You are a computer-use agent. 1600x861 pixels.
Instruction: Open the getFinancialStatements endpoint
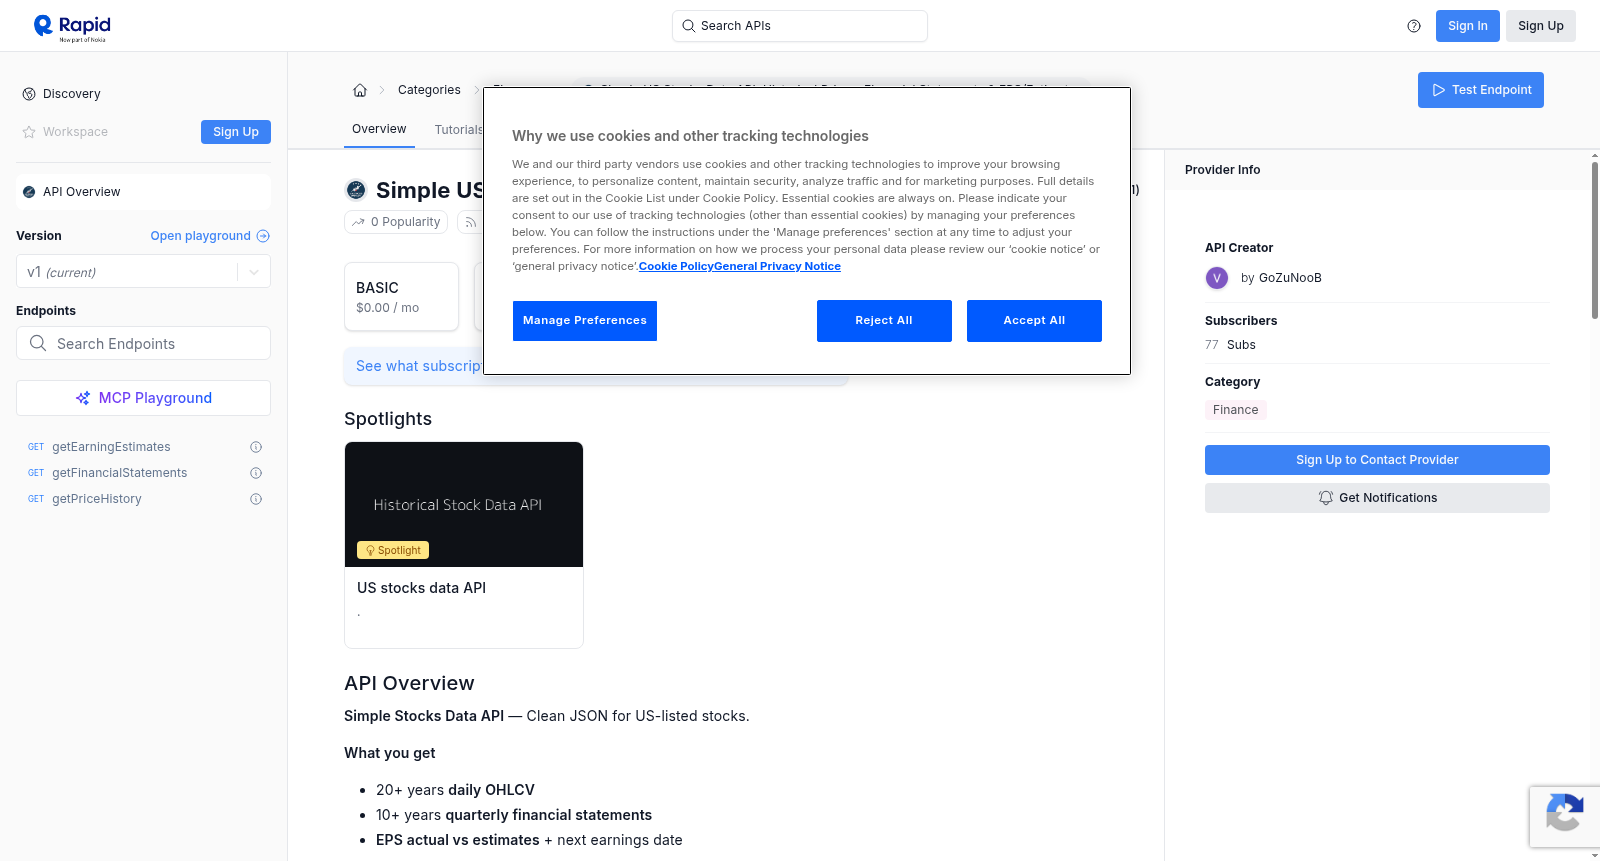coord(120,473)
